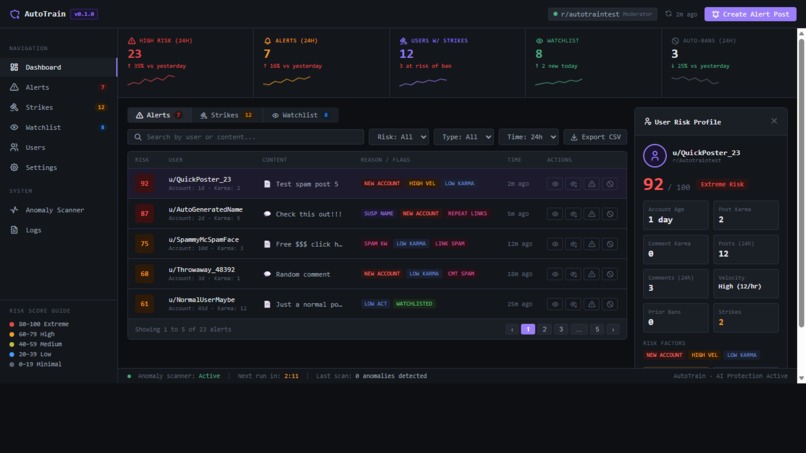
Task: Go to the previous alerts page arrow
Action: click(x=512, y=329)
